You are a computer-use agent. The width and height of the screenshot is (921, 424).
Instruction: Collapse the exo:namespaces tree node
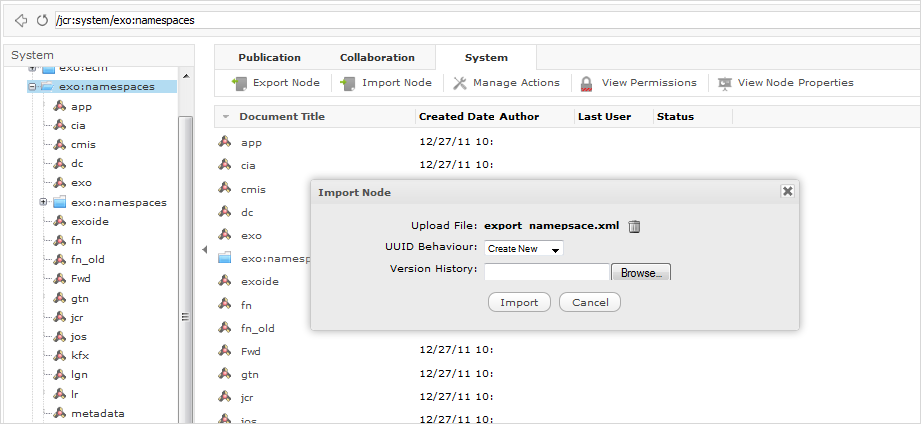tap(33, 87)
